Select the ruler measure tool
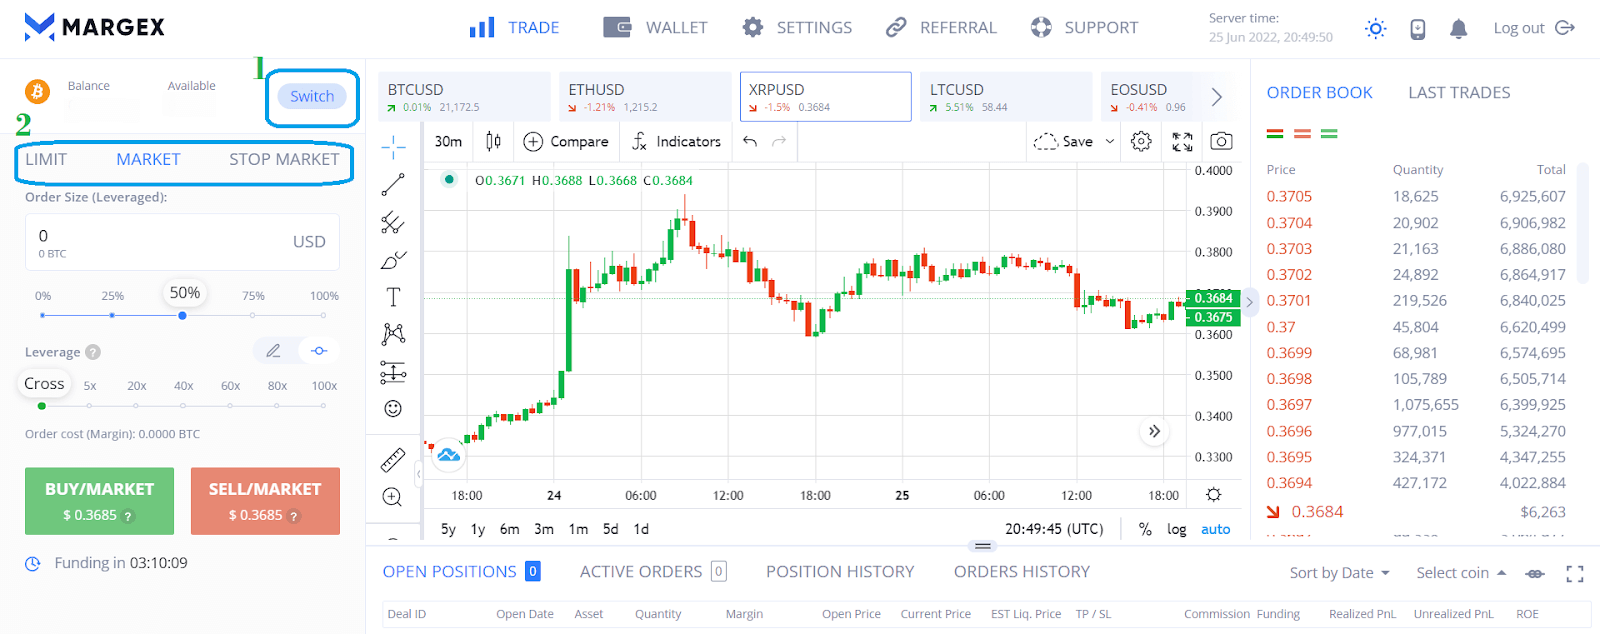Image resolution: width=1600 pixels, height=634 pixels. (393, 460)
